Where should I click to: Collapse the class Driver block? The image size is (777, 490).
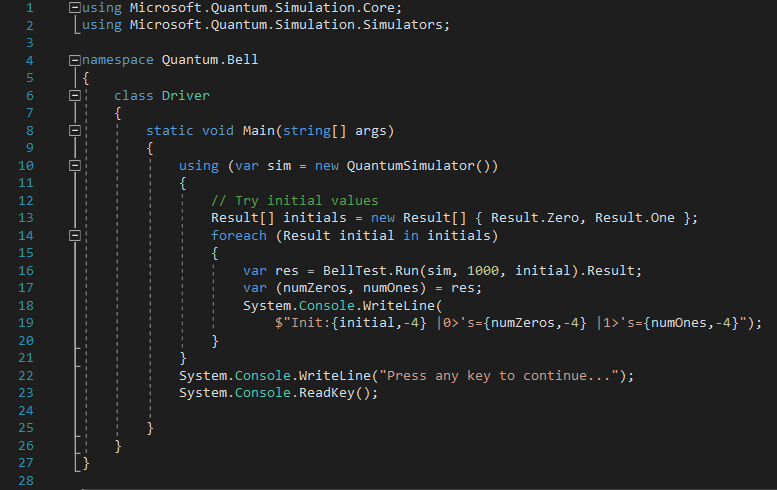75,96
